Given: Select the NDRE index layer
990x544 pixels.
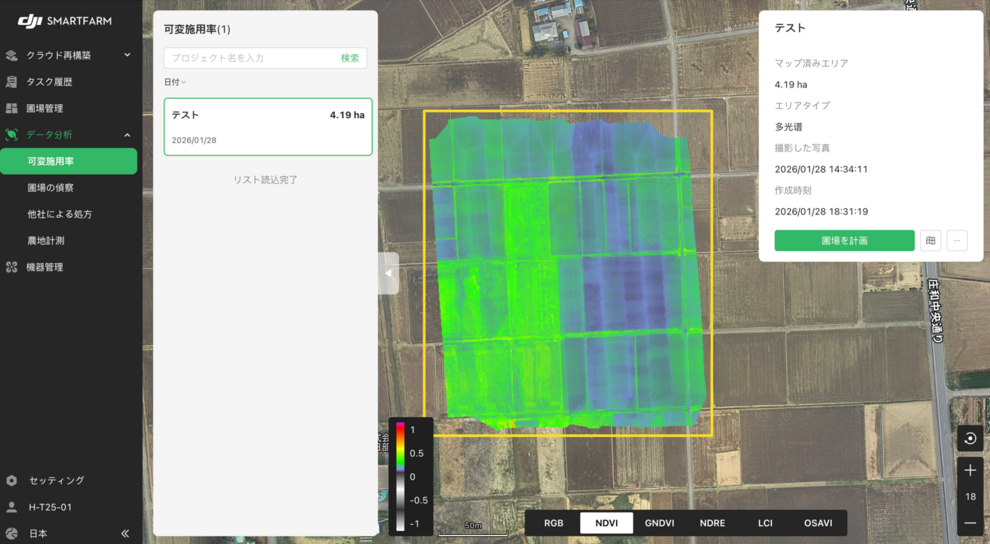Looking at the screenshot, I should click(x=712, y=523).
